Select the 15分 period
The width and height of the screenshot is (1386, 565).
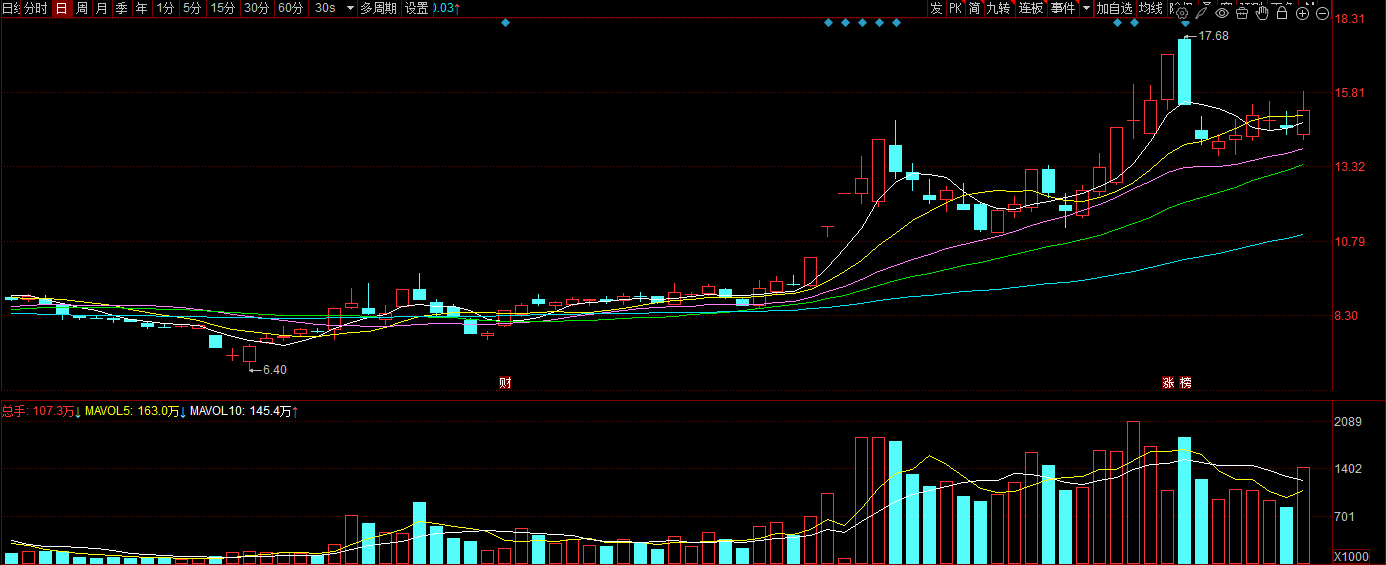(x=223, y=8)
